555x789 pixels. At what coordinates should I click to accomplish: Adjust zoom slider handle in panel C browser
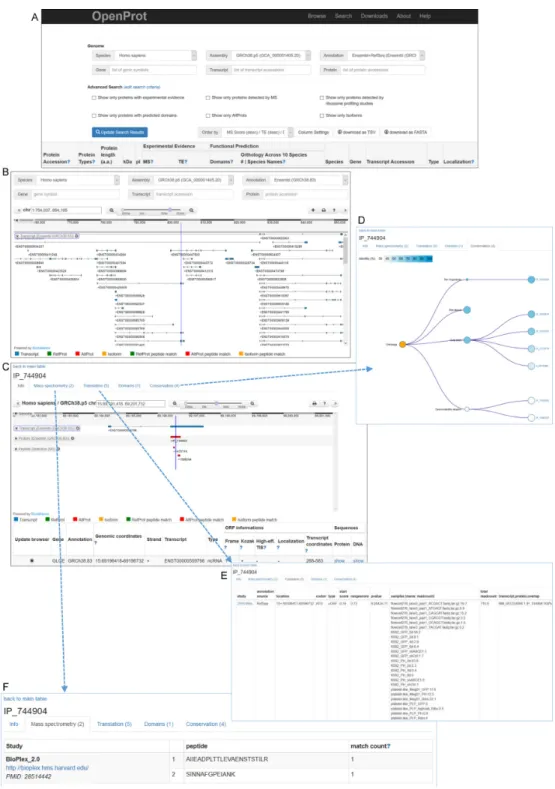(216, 404)
